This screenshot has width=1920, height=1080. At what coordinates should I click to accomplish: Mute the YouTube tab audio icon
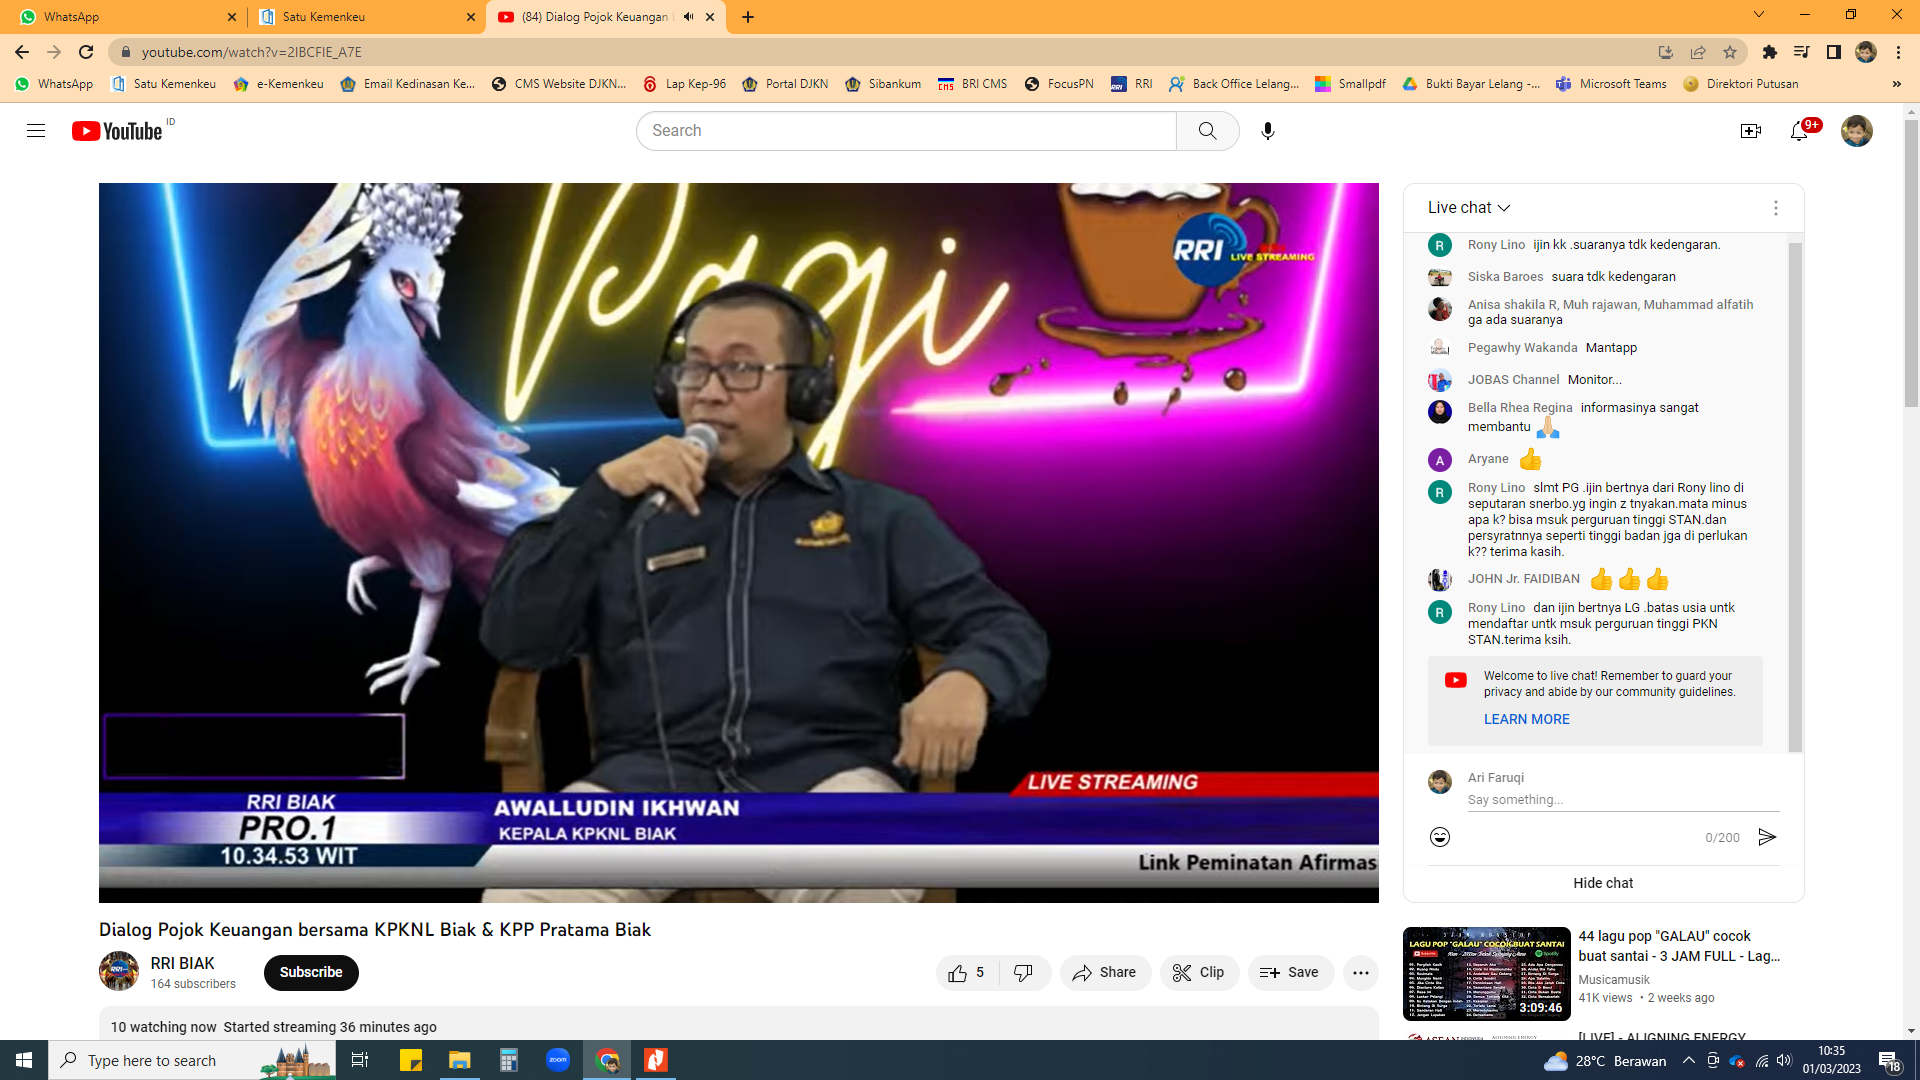point(688,17)
